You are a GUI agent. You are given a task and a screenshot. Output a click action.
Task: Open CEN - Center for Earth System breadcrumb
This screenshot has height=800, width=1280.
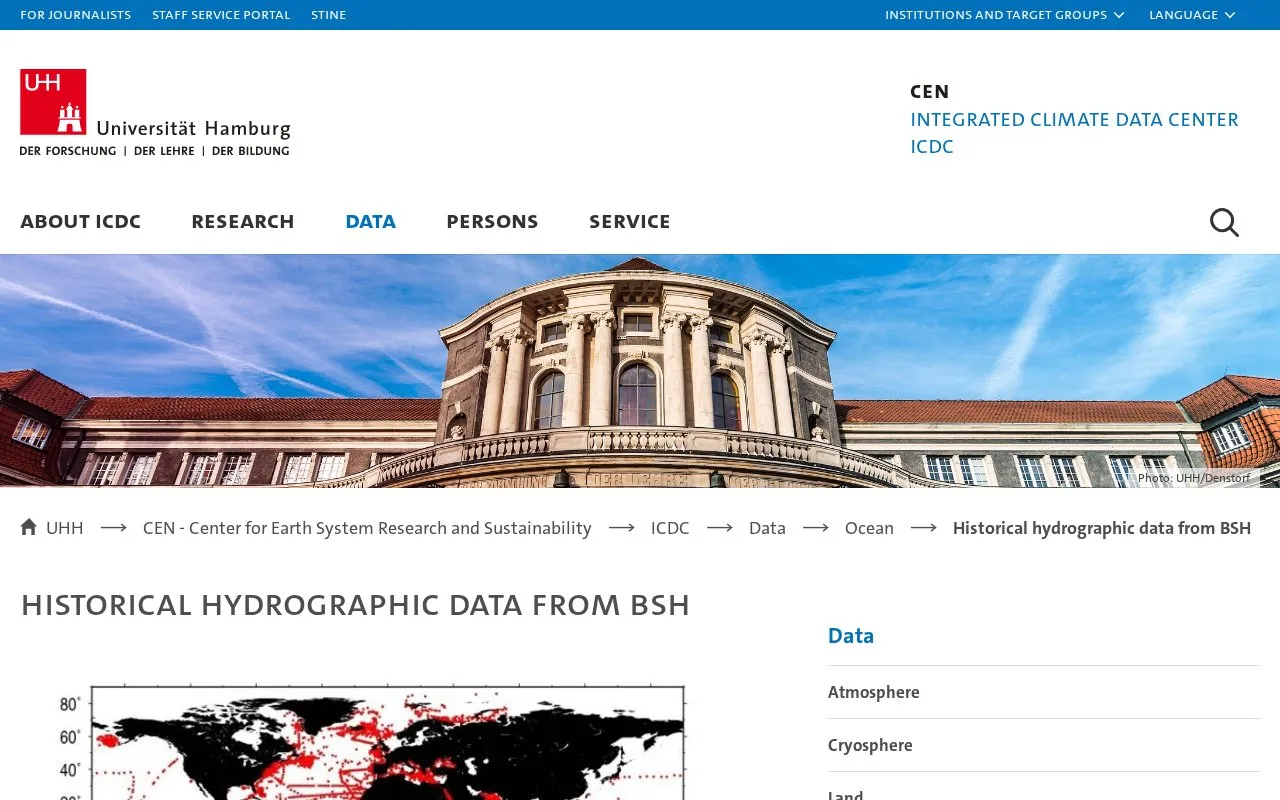pyautogui.click(x=367, y=528)
